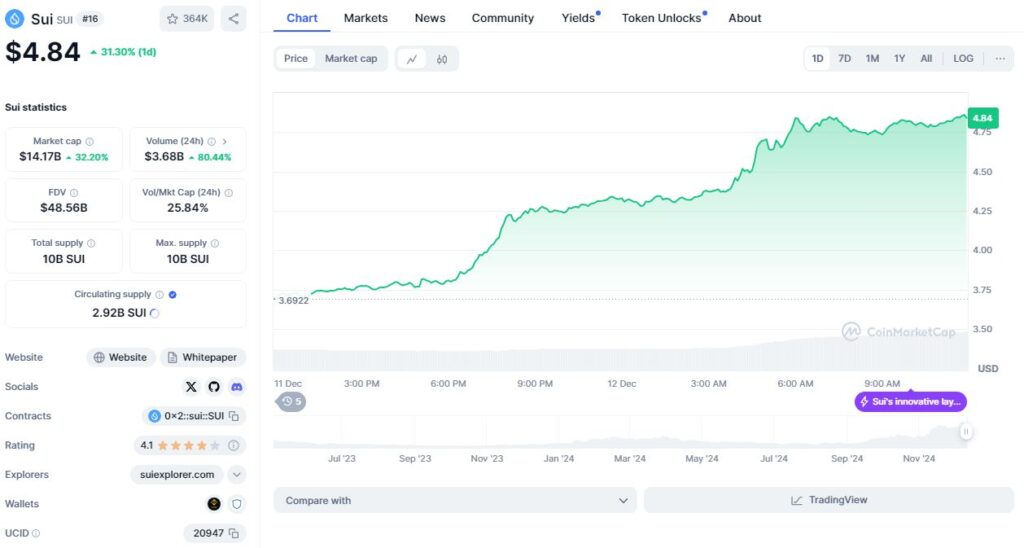The width and height of the screenshot is (1024, 548).
Task: Open Volume (24h) arrow chevron
Action: [x=225, y=141]
